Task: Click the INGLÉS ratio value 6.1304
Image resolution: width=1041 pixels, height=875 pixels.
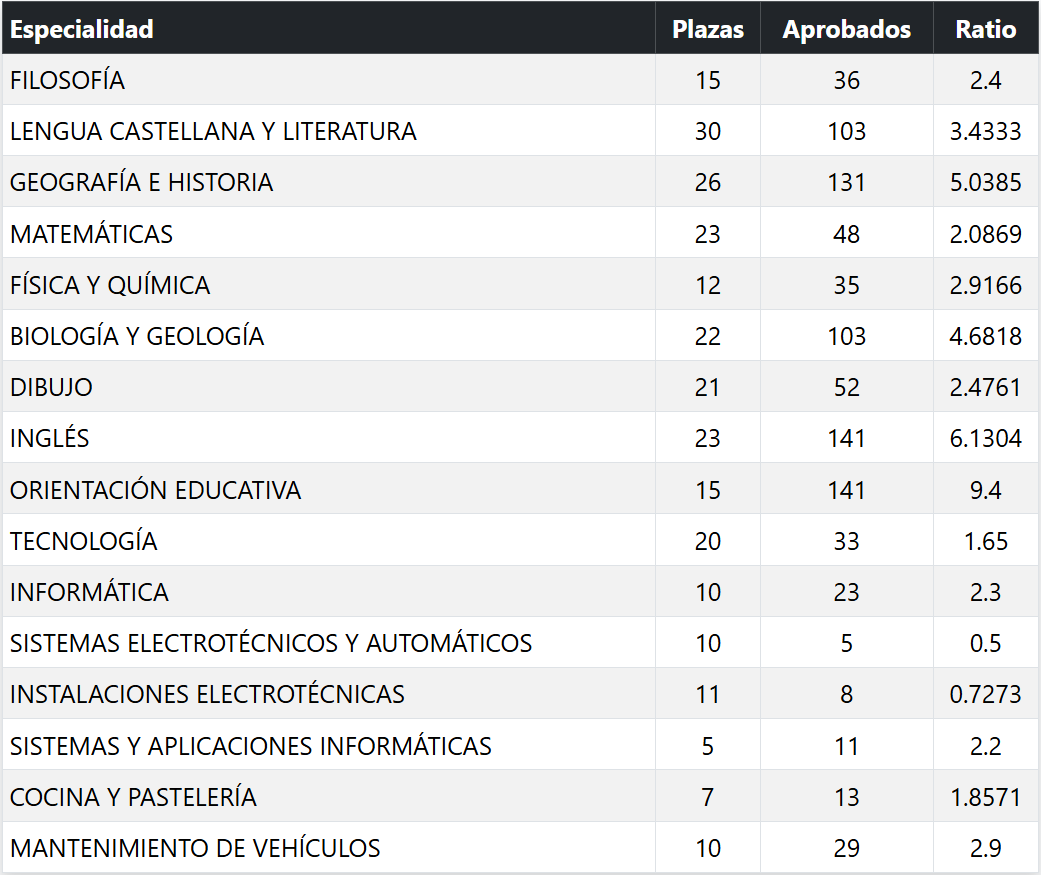Action: click(x=985, y=438)
